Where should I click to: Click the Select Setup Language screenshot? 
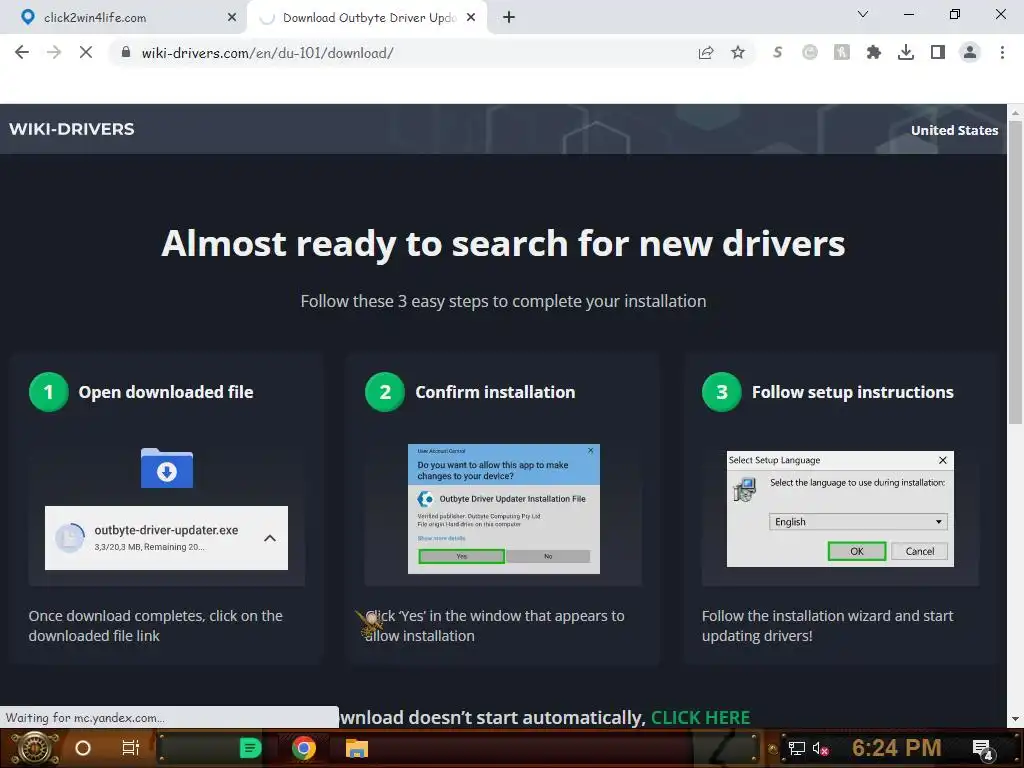tap(840, 509)
